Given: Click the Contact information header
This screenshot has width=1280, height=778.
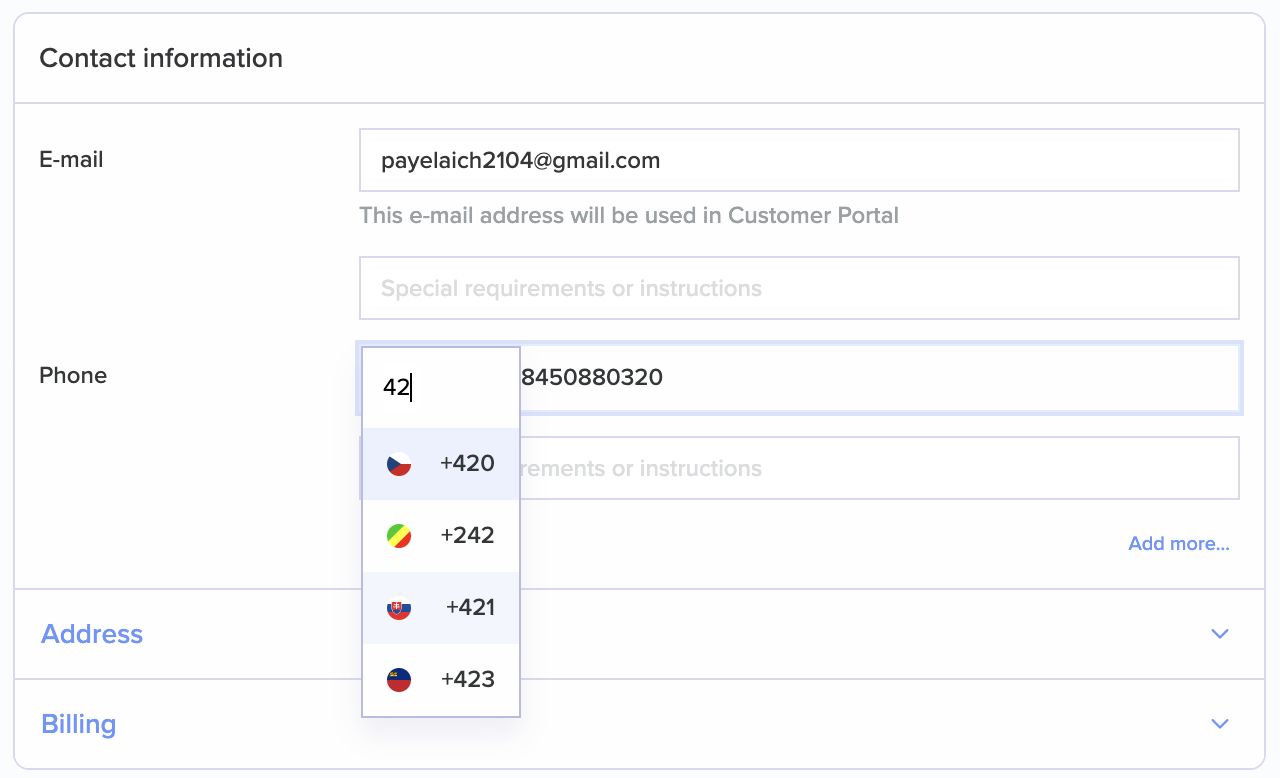Looking at the screenshot, I should point(161,58).
